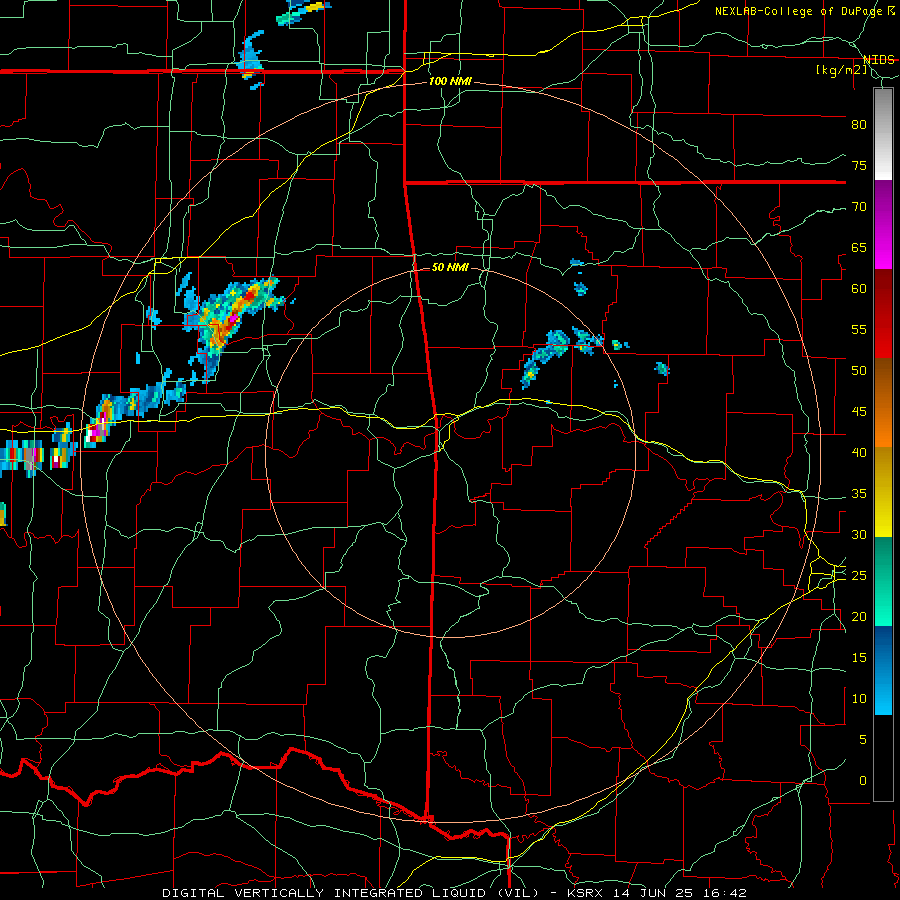Click the 65 value on the VIL scale
Screen dimensions: 900x900
tap(859, 248)
